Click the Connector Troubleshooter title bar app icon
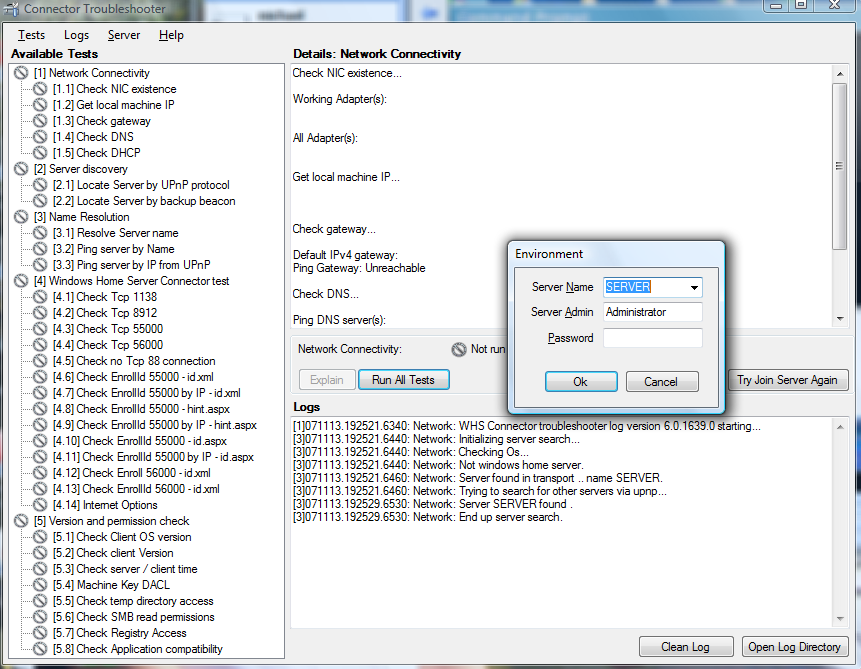The height and width of the screenshot is (669, 861). [x=12, y=9]
